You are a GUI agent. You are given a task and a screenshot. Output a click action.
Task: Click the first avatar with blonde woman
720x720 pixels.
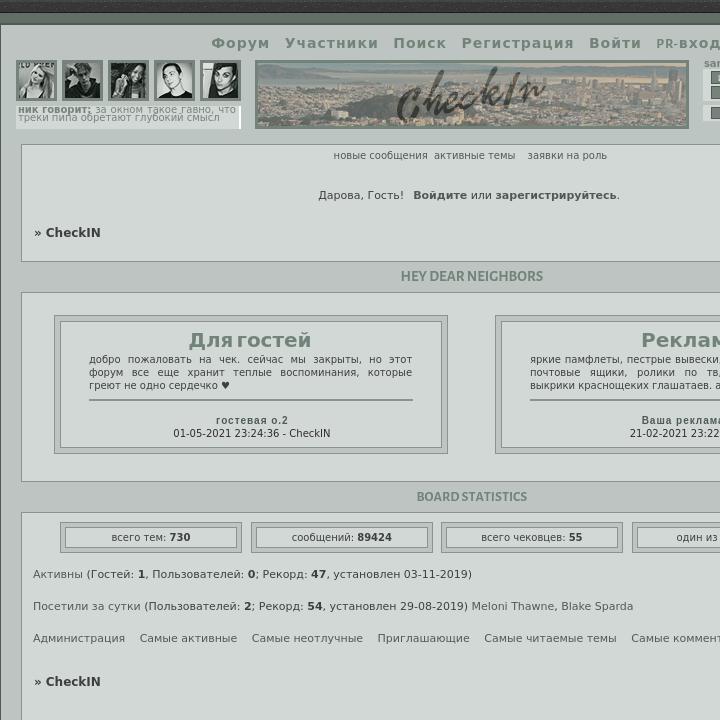coord(36,81)
